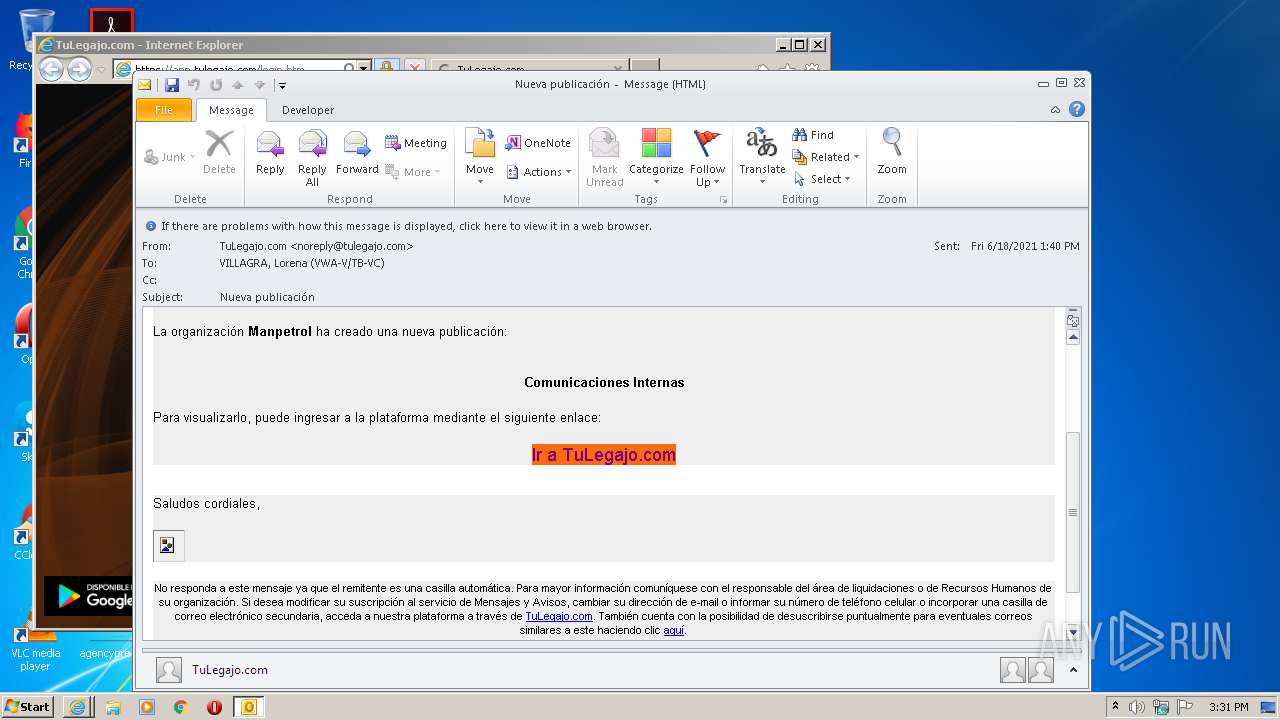
Task: Click sender address noreply@tulegajo.com
Action: (352, 246)
